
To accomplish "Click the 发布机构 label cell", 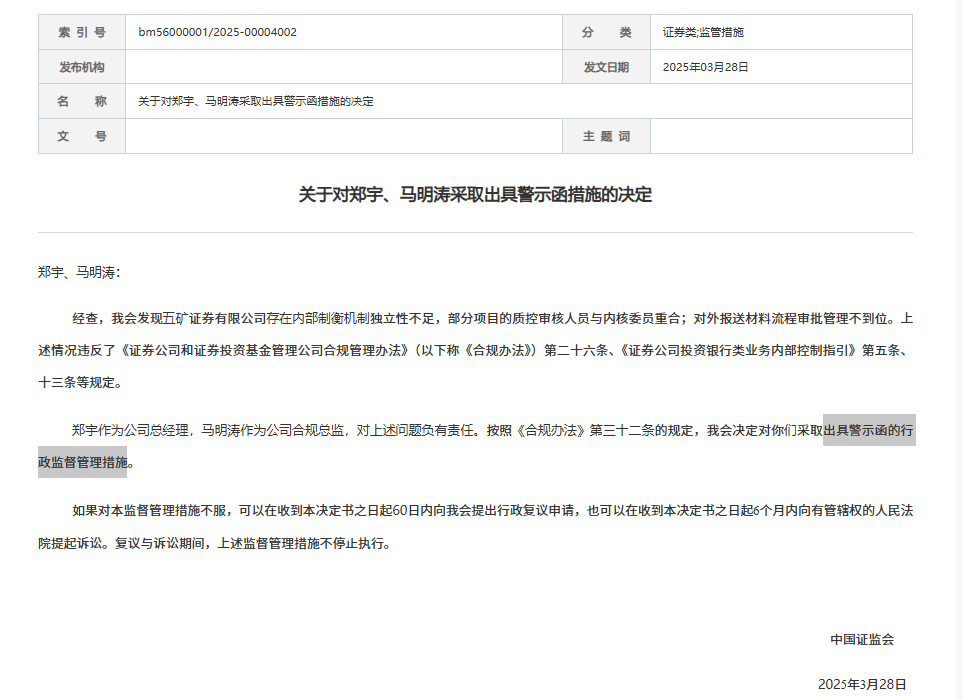I will click(81, 66).
